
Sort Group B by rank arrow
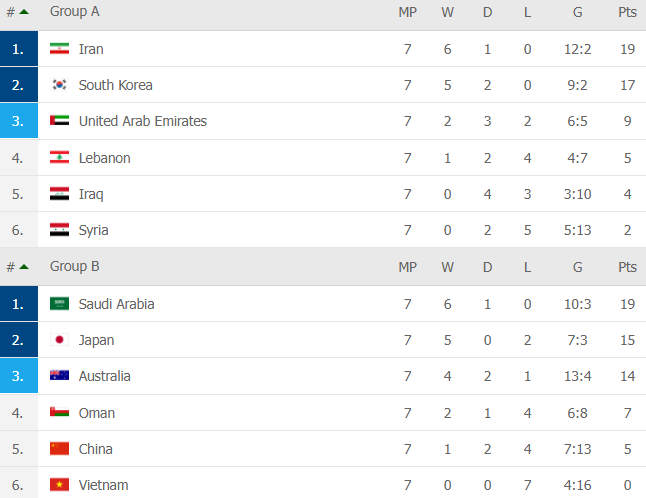tap(24, 267)
